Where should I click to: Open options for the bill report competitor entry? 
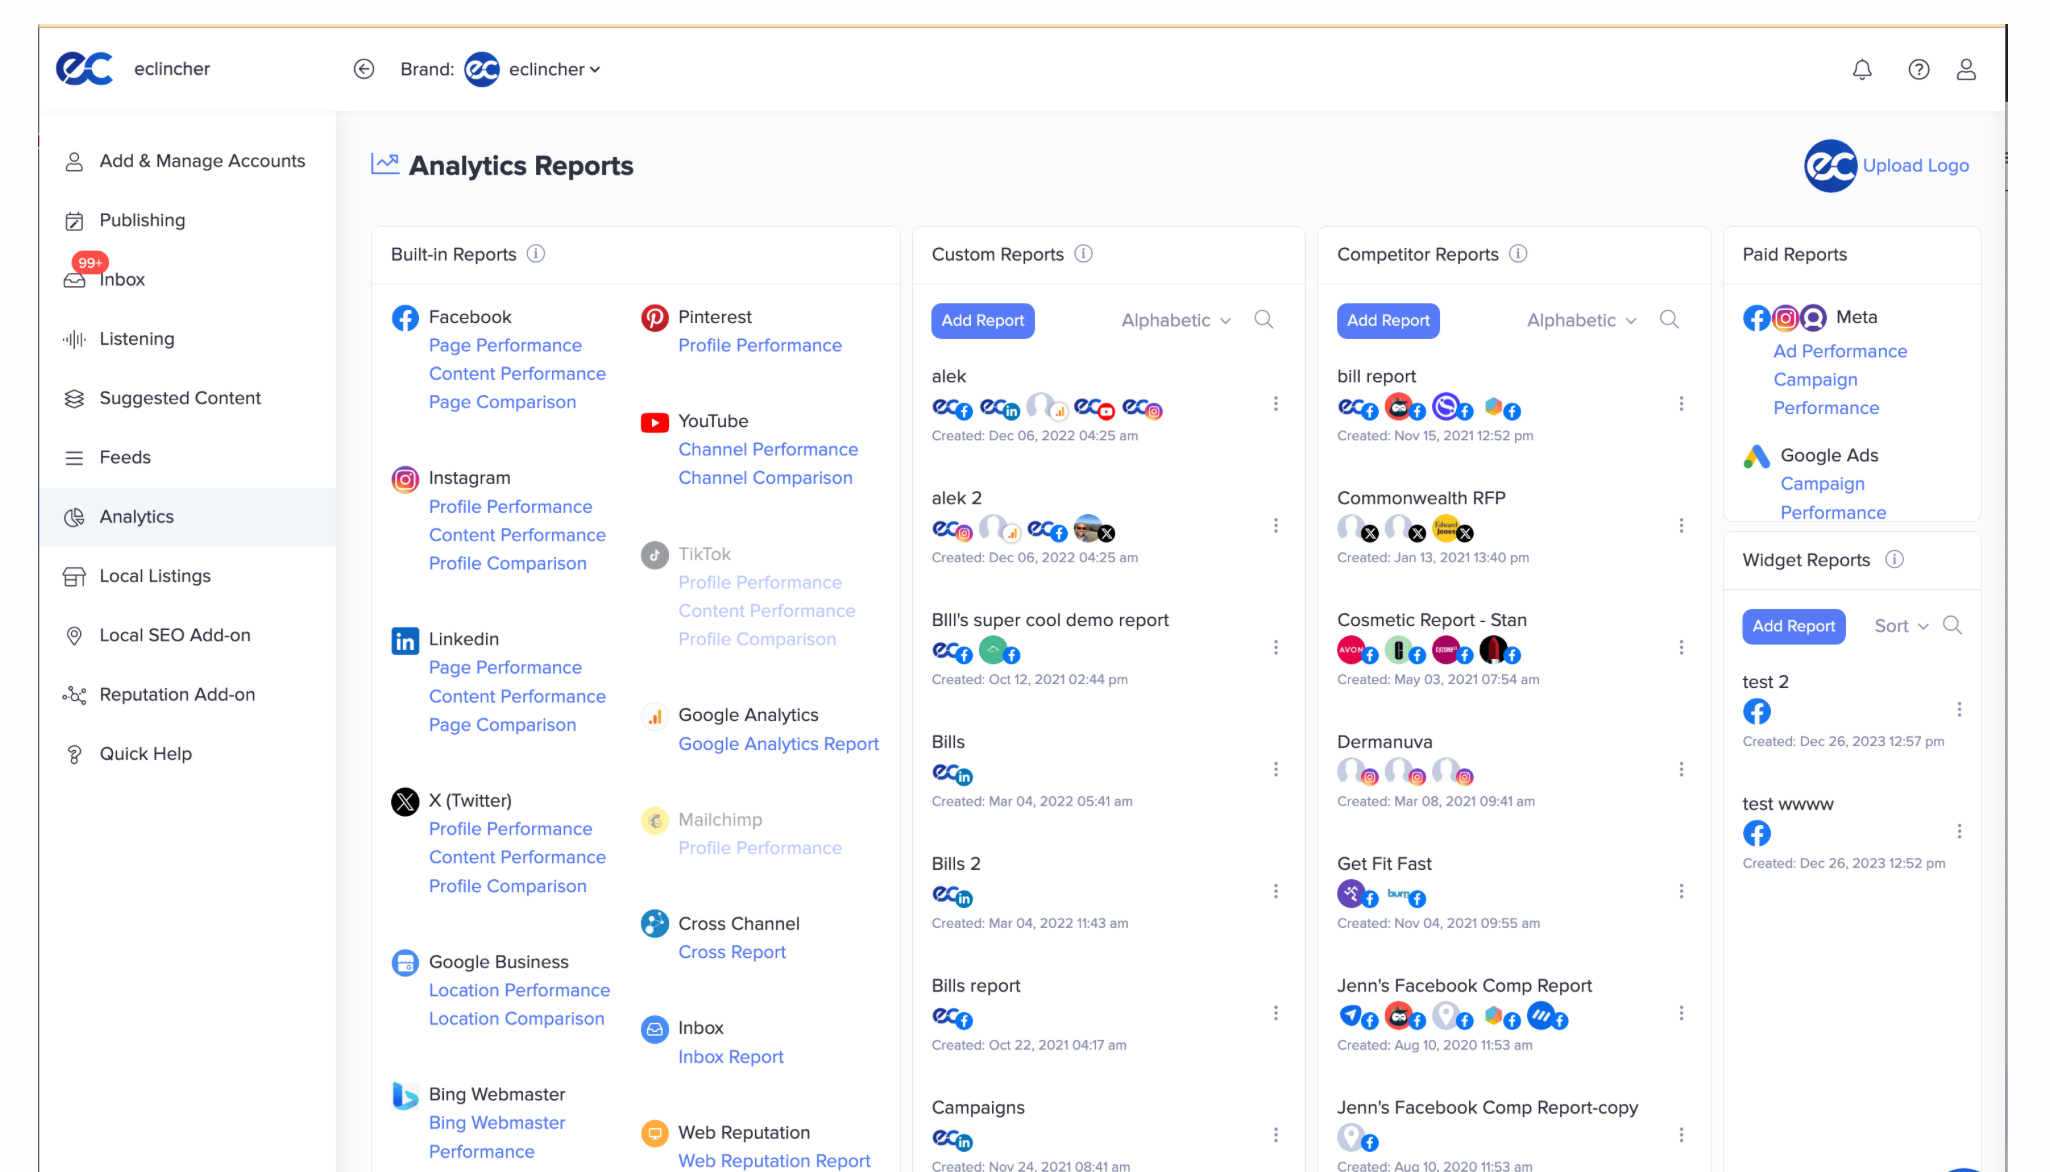pos(1681,404)
